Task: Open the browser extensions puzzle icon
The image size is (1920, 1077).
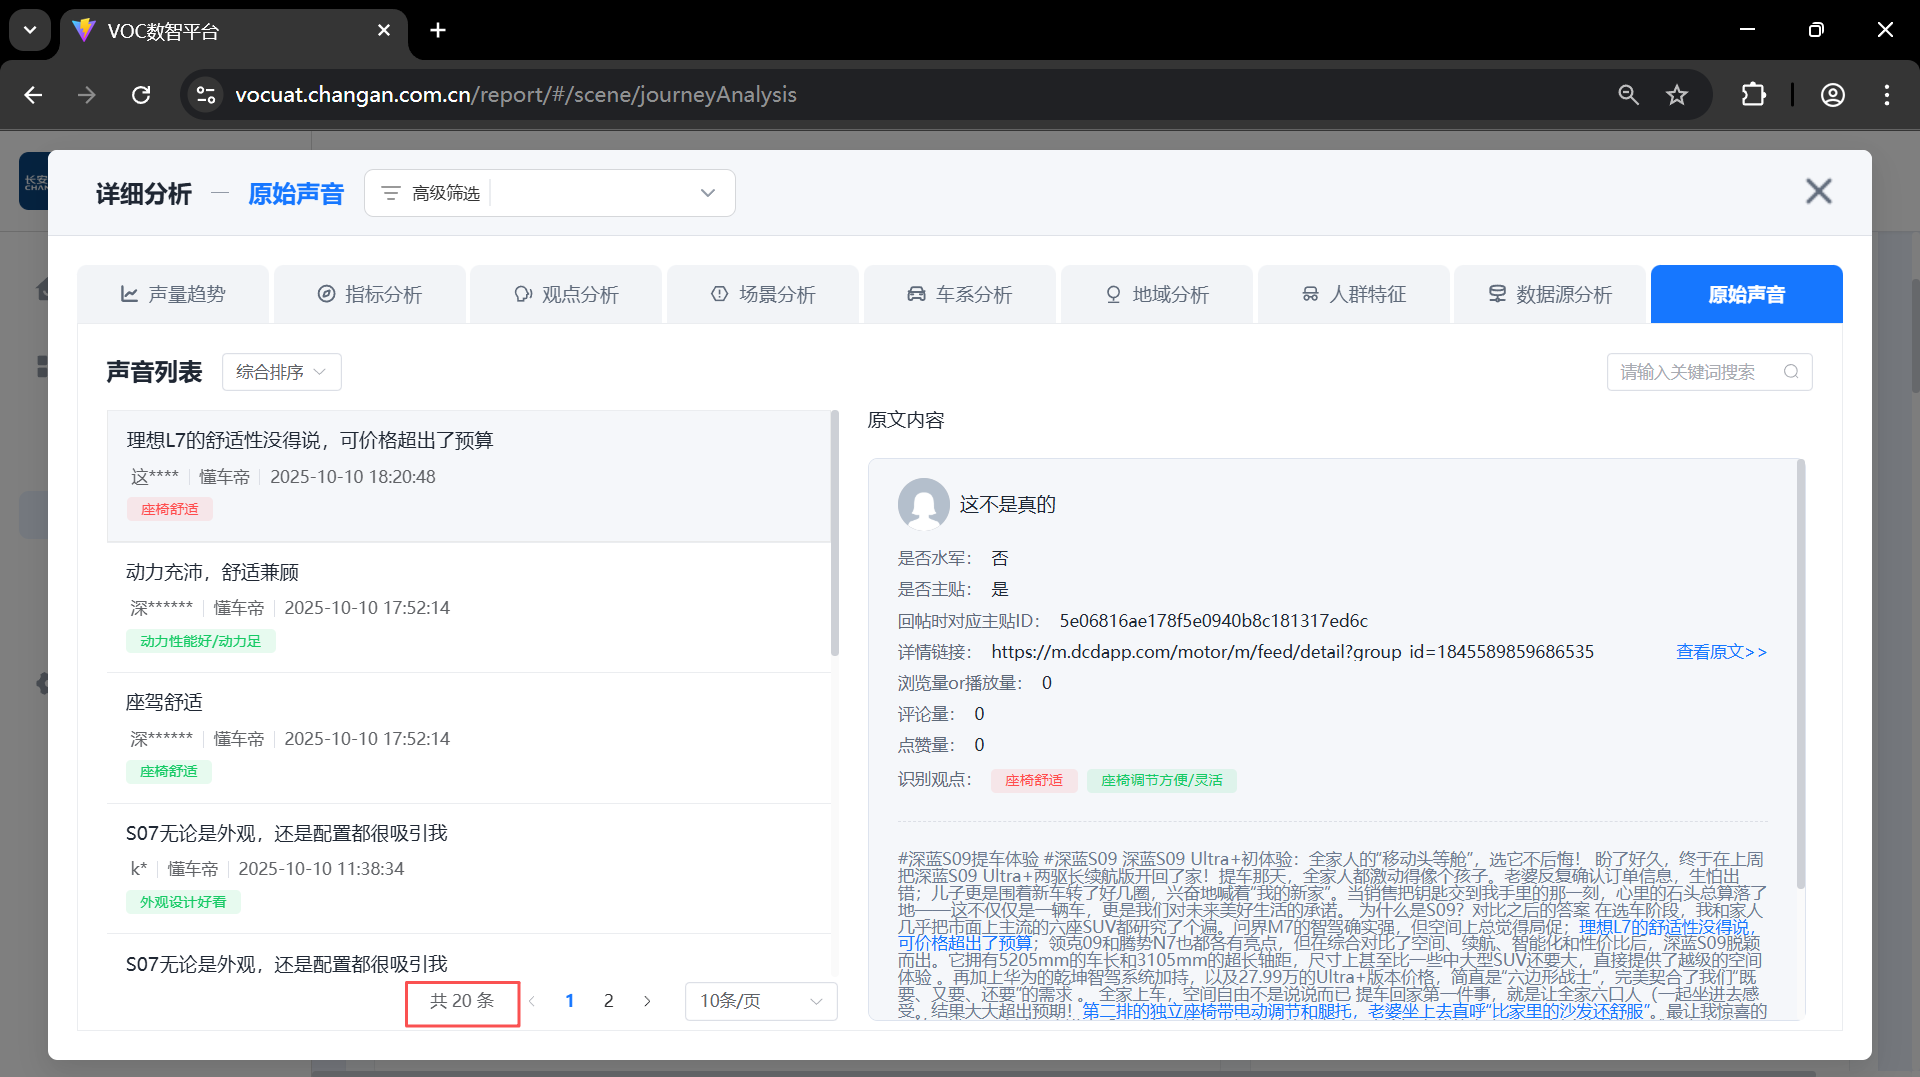Action: 1753,95
